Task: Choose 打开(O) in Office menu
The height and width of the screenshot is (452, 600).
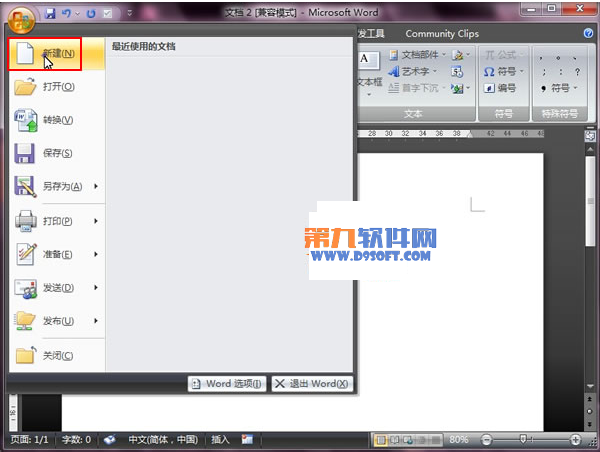Action: click(x=57, y=87)
